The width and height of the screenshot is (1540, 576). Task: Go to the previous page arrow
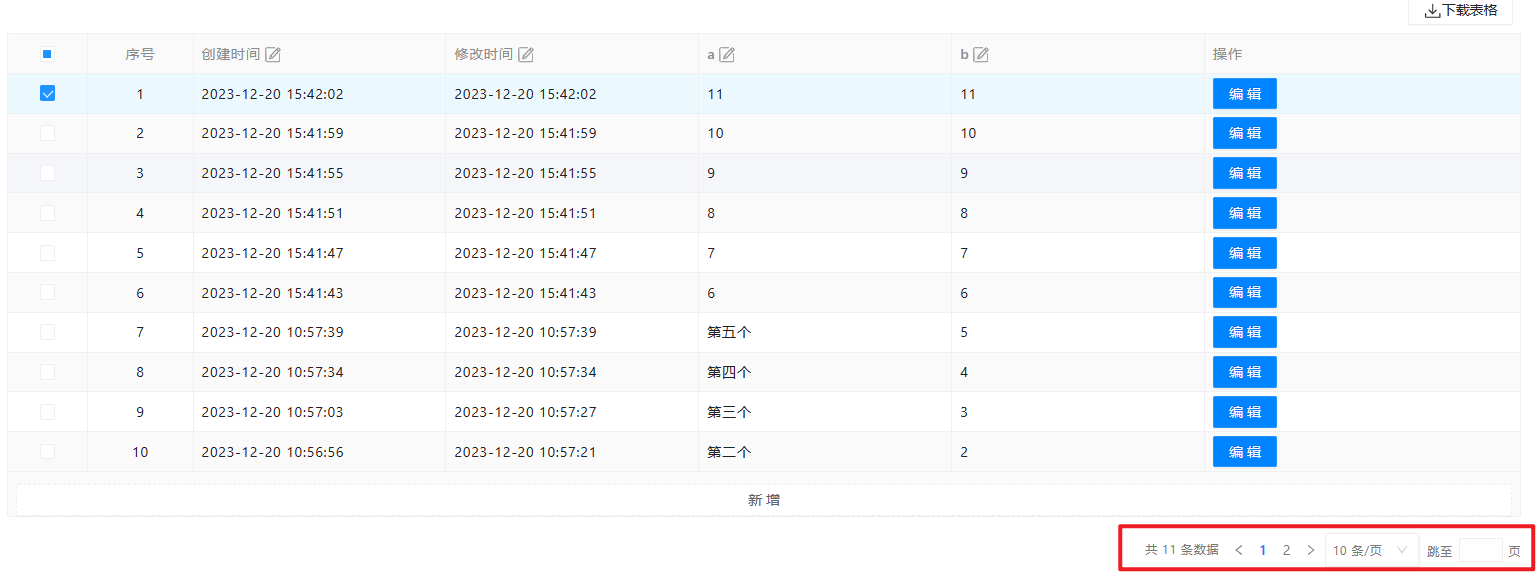[x=1239, y=550]
